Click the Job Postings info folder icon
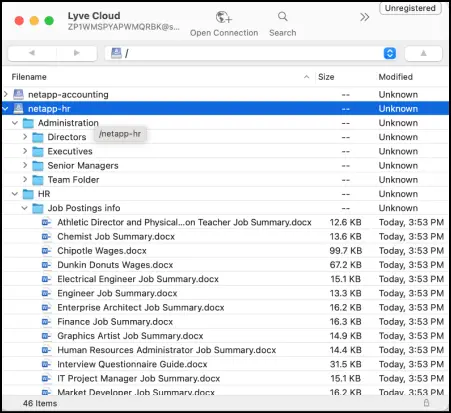Image resolution: width=451 pixels, height=413 pixels. coord(38,208)
